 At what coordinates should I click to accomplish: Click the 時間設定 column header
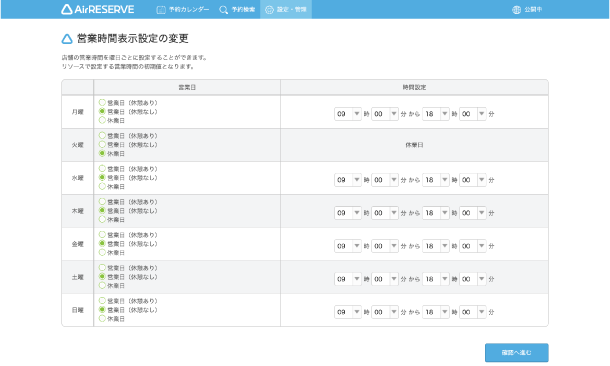414,88
